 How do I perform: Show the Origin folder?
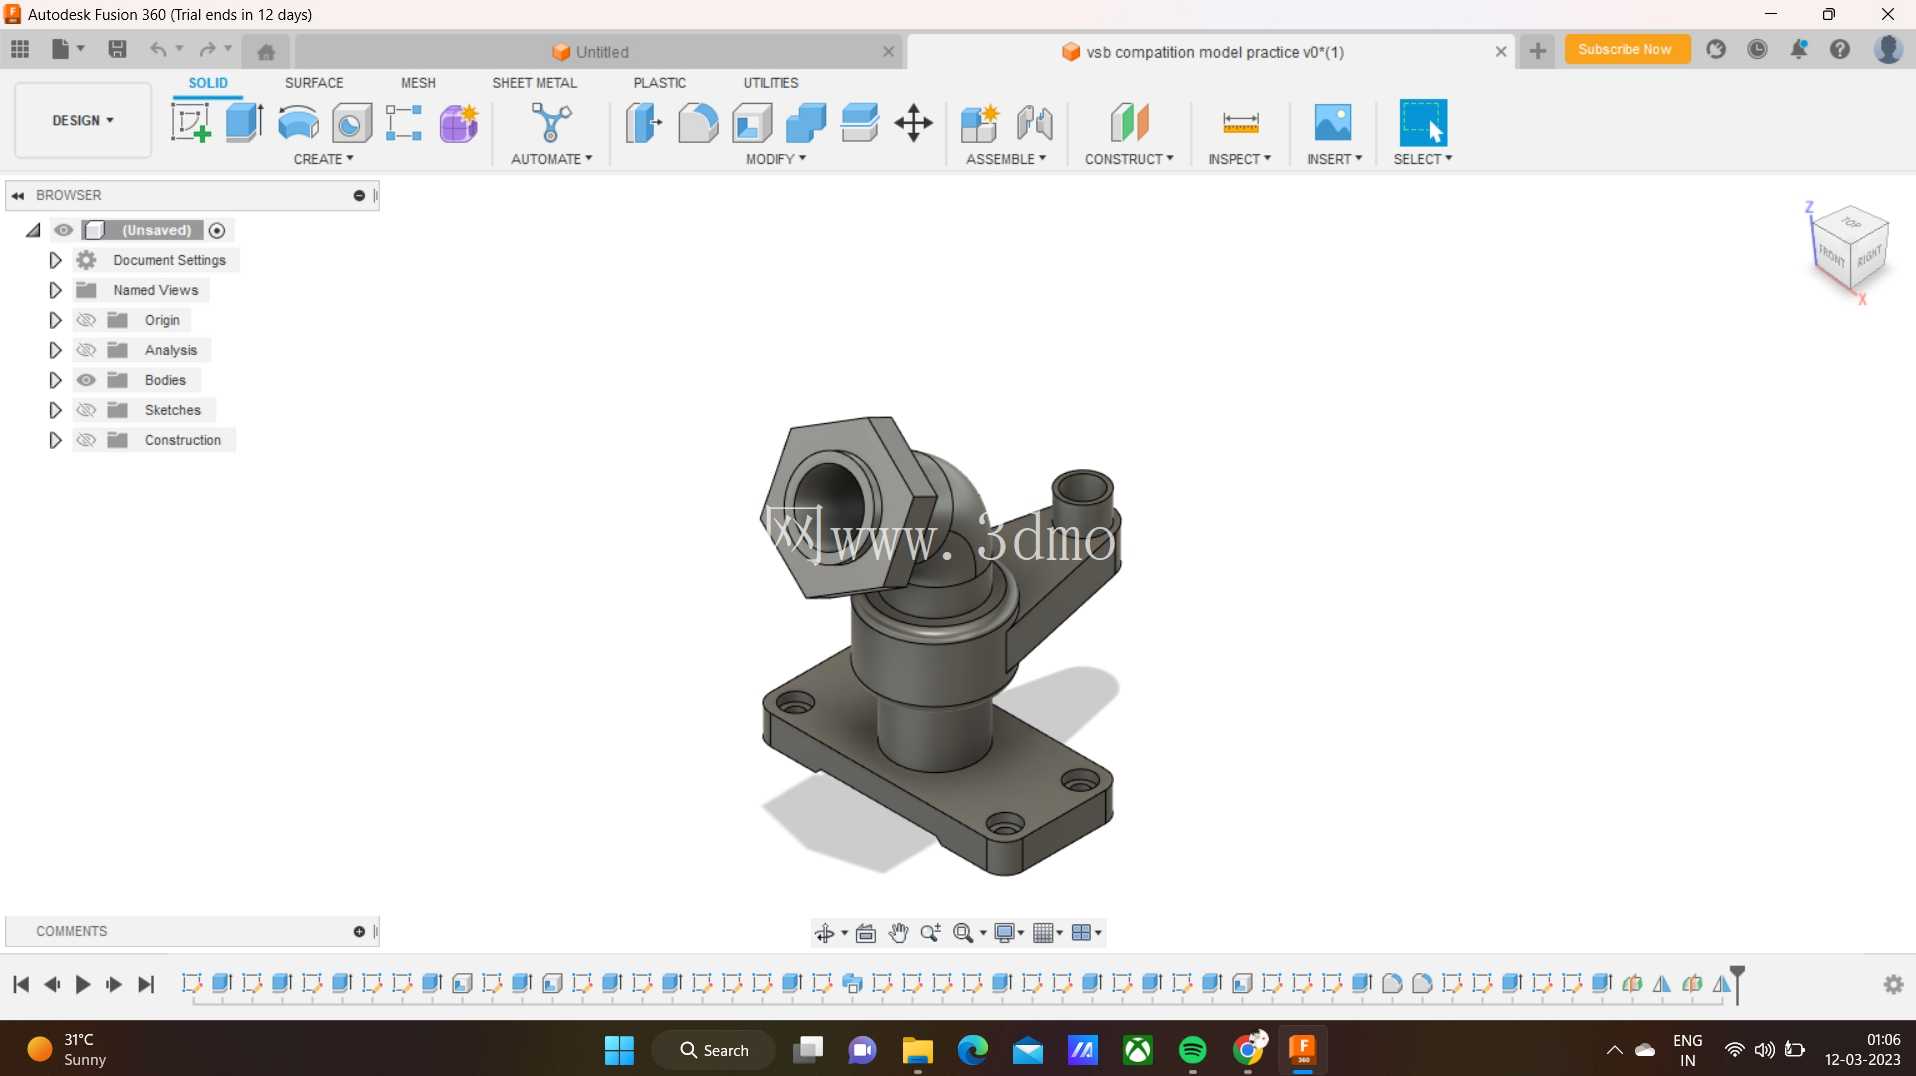tap(86, 320)
